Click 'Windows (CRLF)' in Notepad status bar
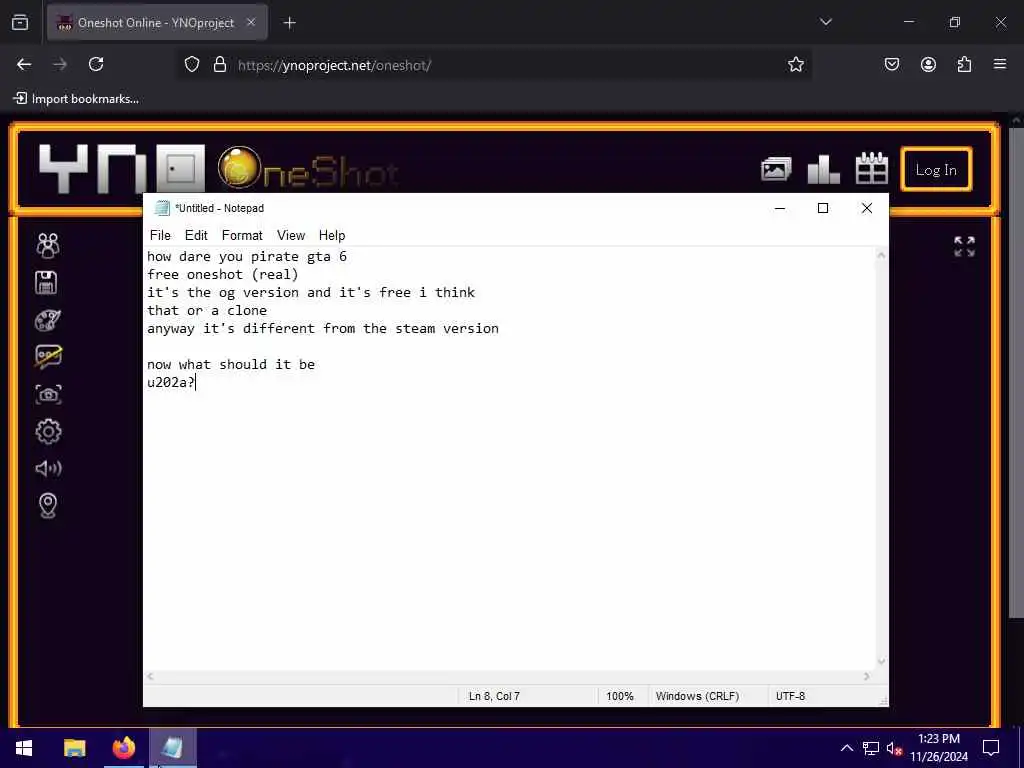 (x=697, y=696)
